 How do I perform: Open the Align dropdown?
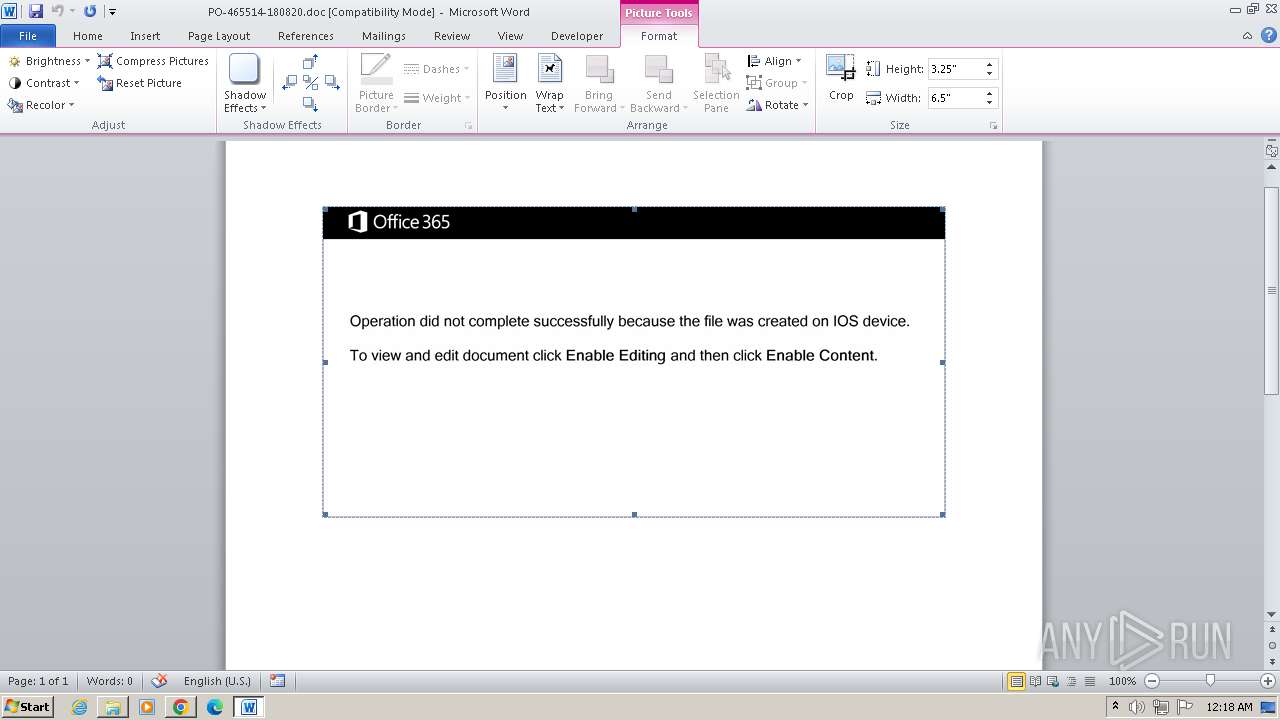click(775, 61)
